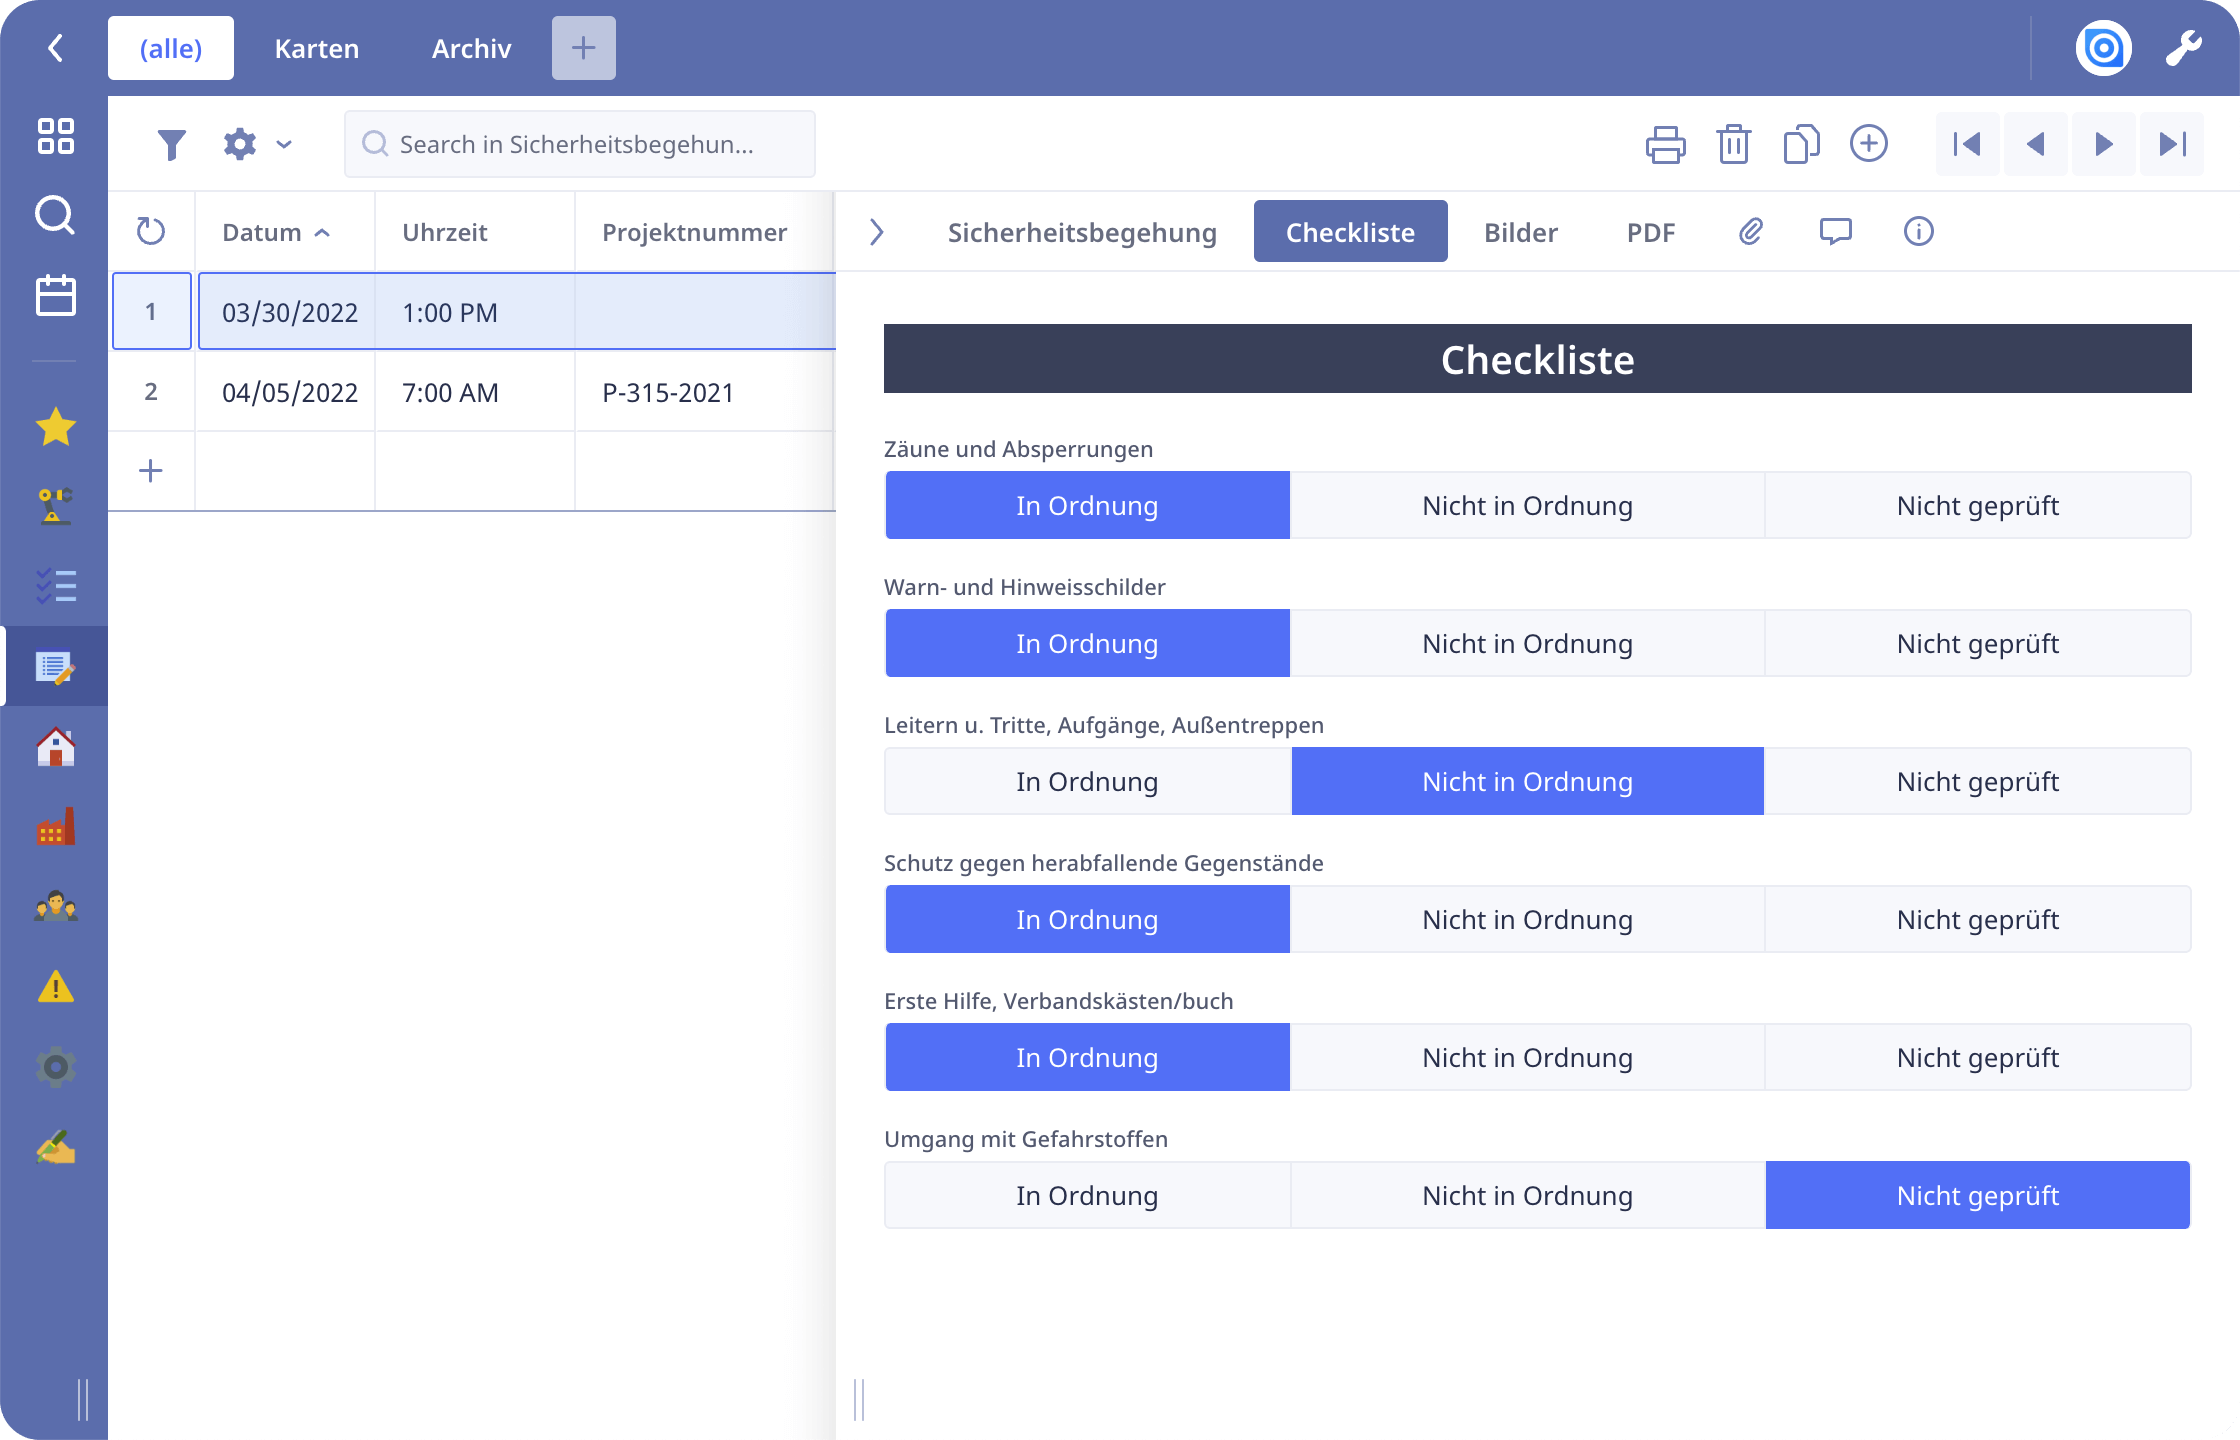Switch to the Archiv view tab
The width and height of the screenshot is (2240, 1440).
472,48
